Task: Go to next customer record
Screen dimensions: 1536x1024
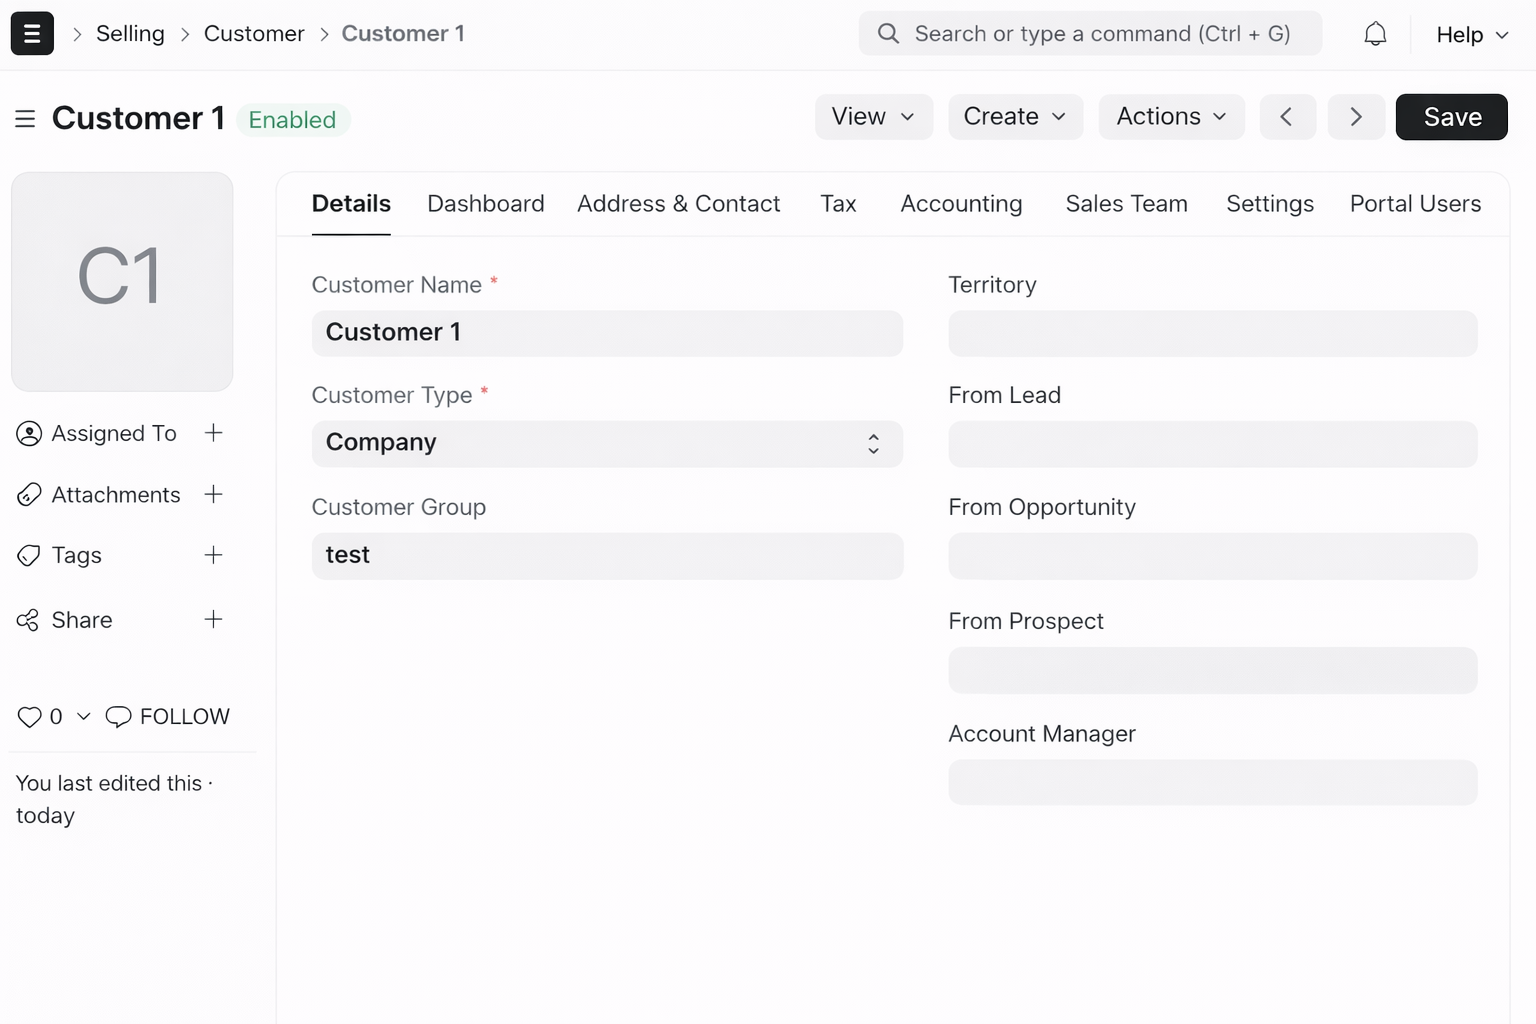Action: [1356, 117]
